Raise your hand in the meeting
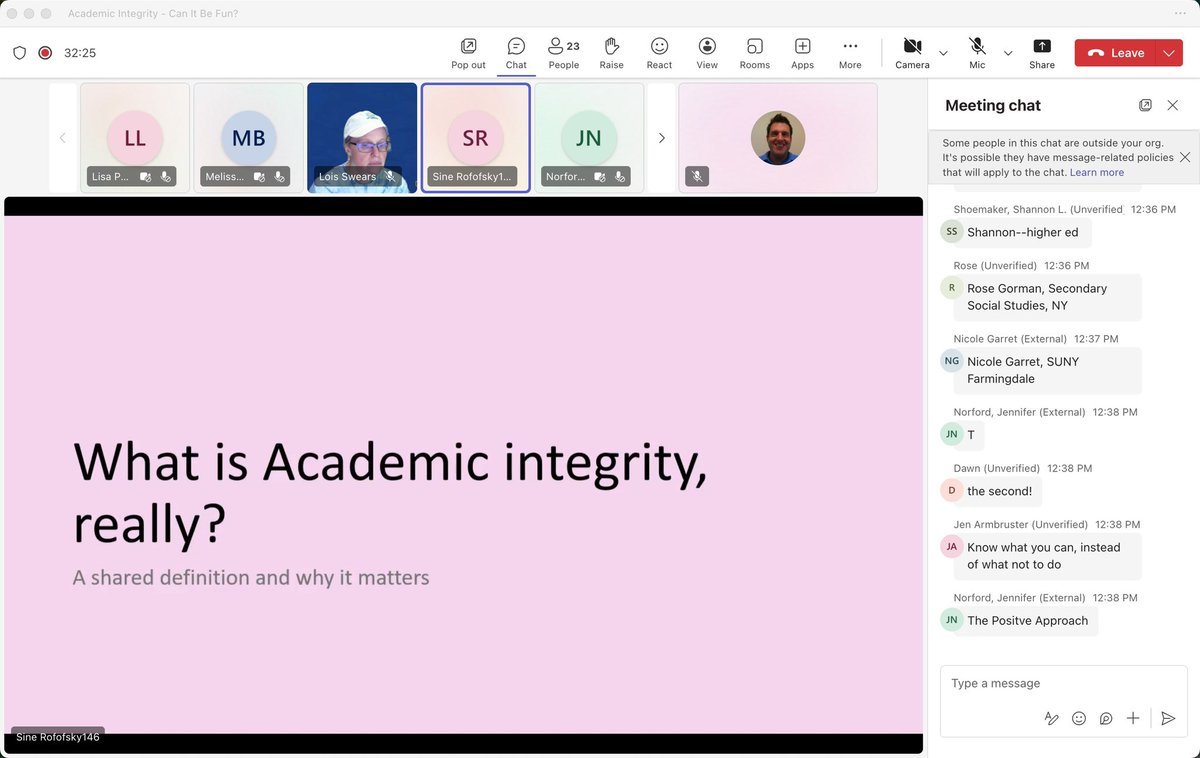The width and height of the screenshot is (1200, 758). click(612, 53)
